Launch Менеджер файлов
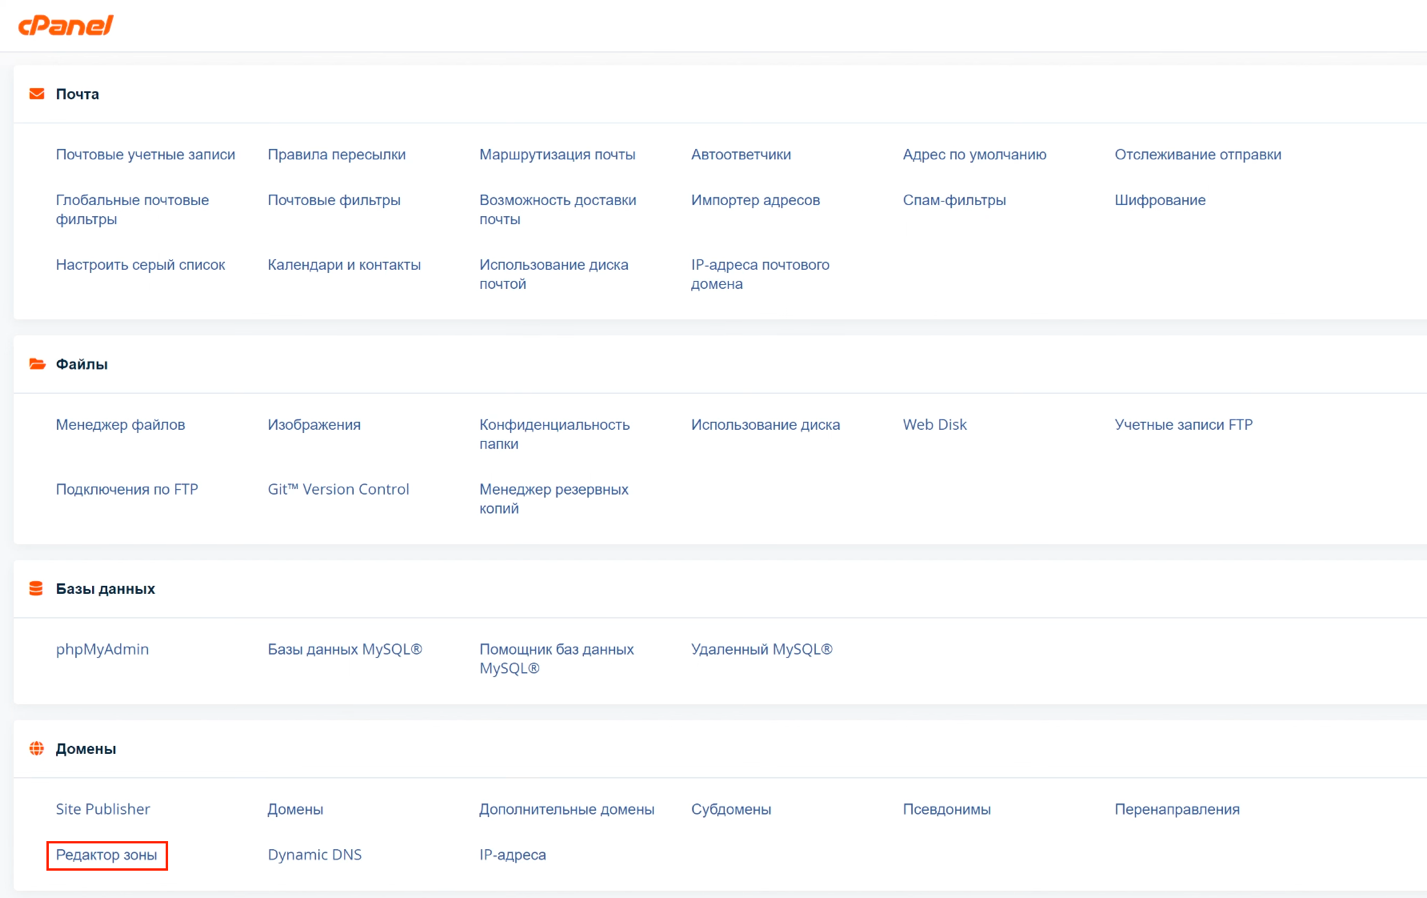The width and height of the screenshot is (1427, 898). (120, 425)
